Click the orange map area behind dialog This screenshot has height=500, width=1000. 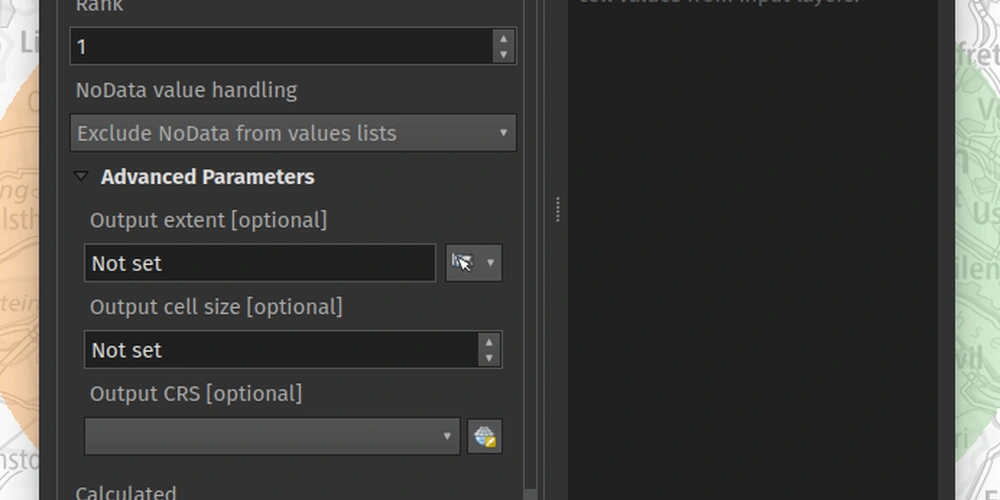click(19, 255)
